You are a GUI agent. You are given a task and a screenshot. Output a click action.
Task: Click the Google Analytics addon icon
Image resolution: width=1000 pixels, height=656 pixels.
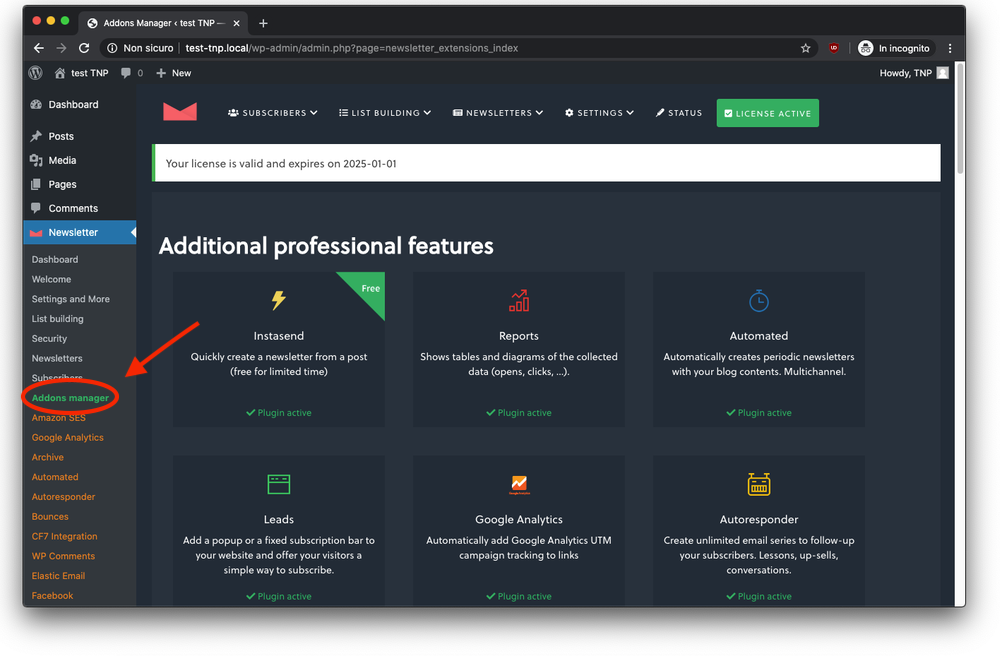point(519,484)
